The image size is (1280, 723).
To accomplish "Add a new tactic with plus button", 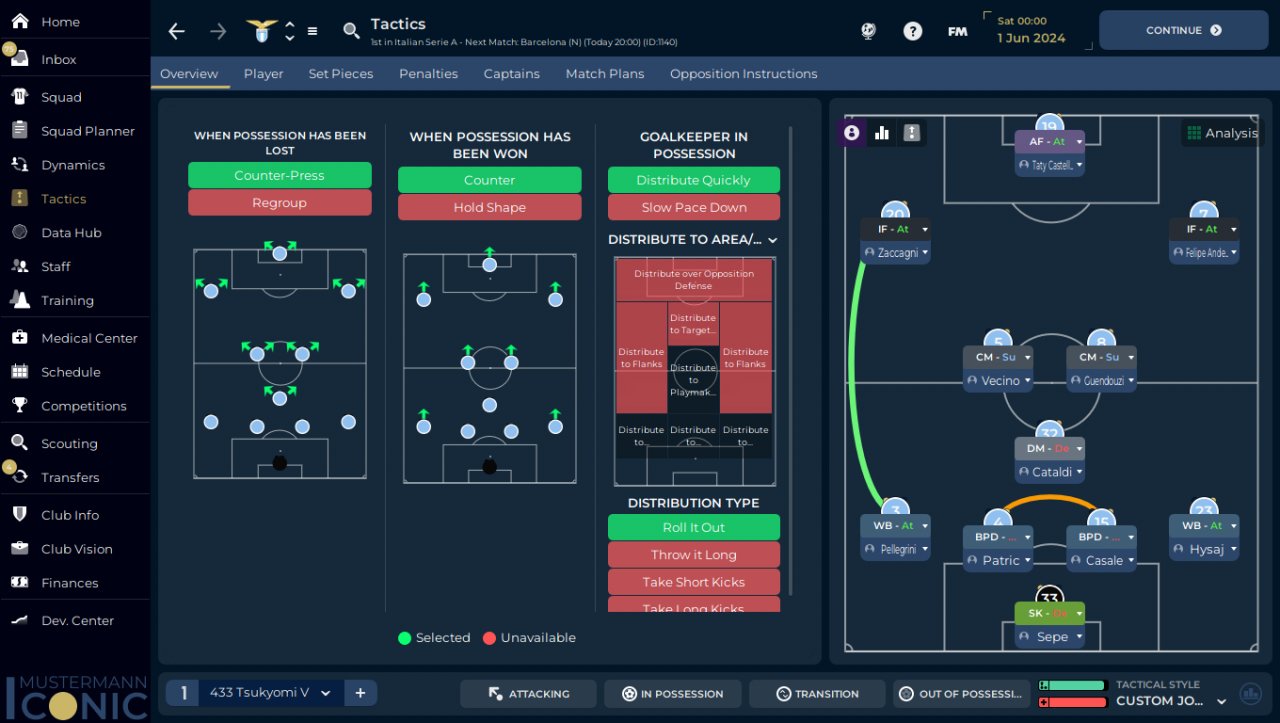I will [x=360, y=693].
